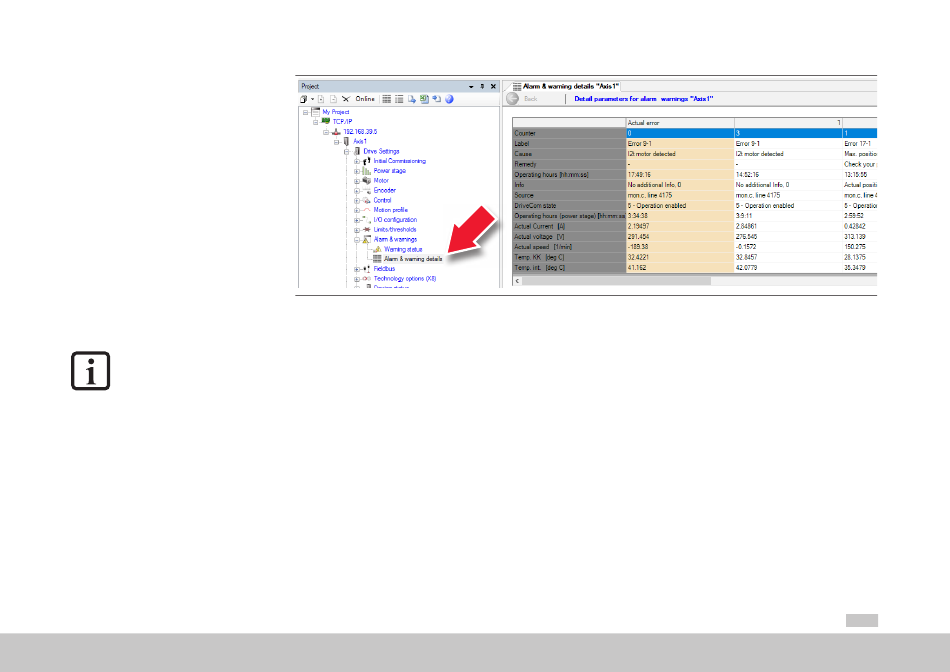The image size is (950, 672).
Task: Expand the Encoder node
Action: point(357,191)
